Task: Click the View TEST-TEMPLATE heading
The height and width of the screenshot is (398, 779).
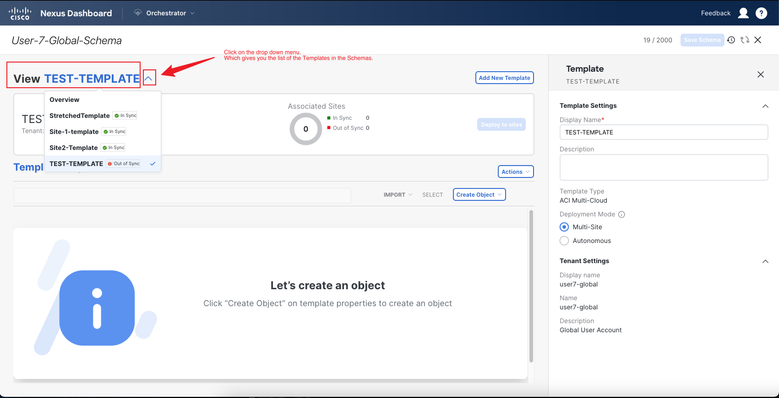Action: click(77, 79)
